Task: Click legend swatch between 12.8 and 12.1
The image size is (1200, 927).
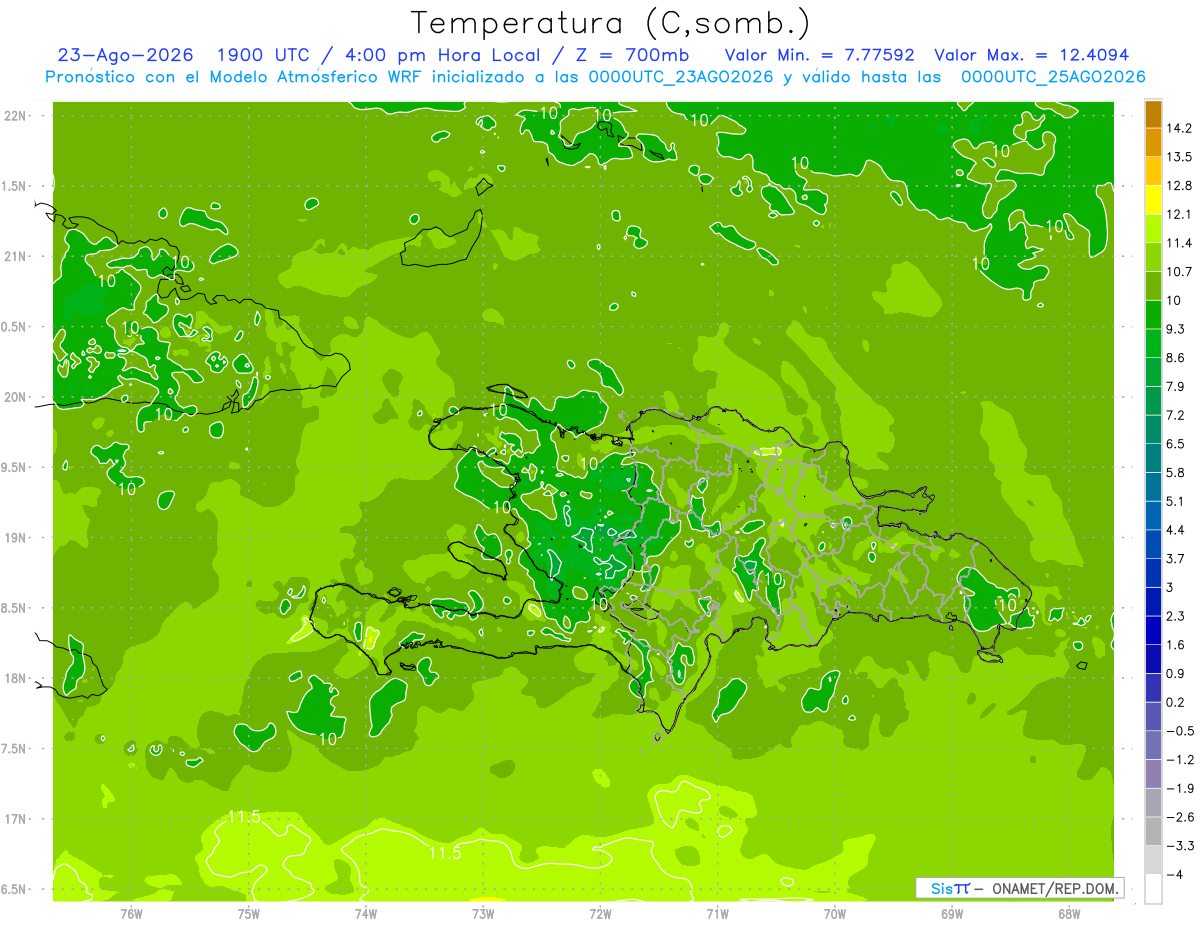Action: coord(1153,200)
